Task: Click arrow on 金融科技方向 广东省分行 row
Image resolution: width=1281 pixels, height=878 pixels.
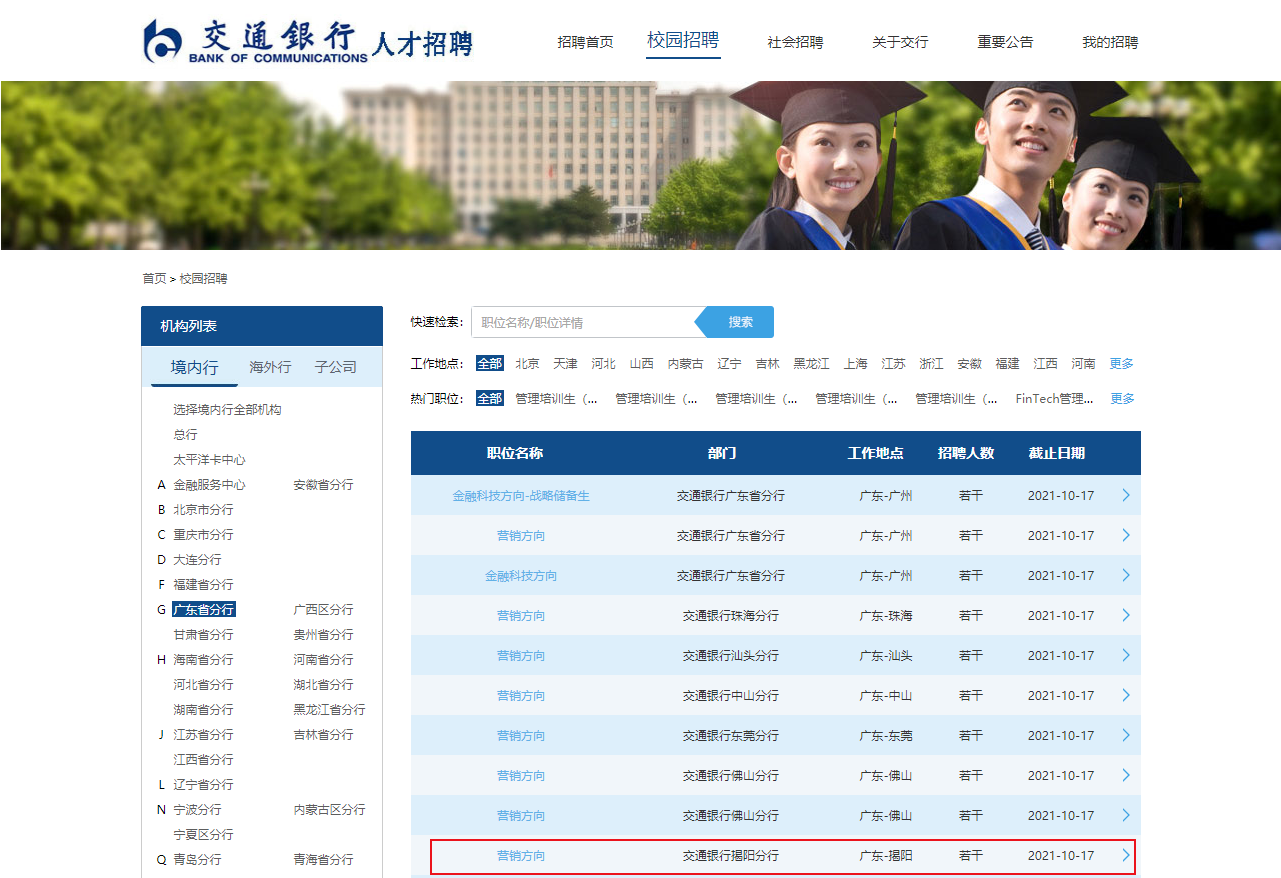Action: [1126, 575]
